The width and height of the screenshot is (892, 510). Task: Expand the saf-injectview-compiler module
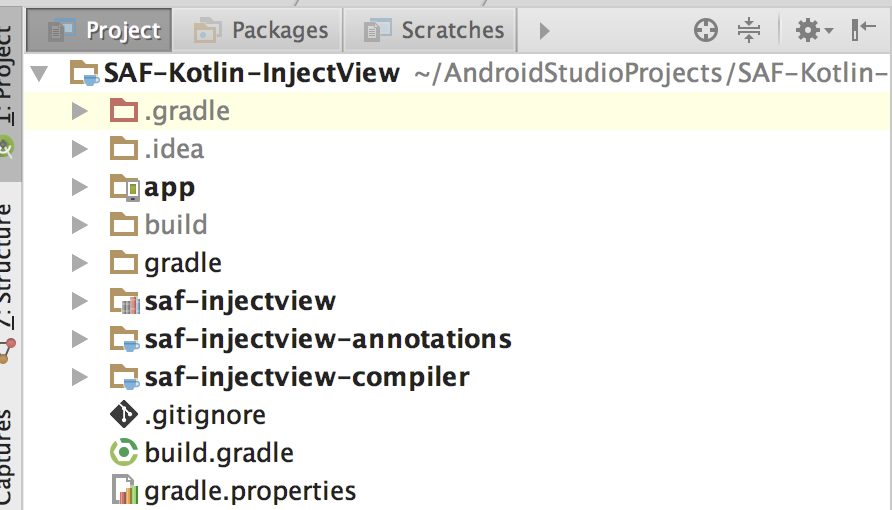(x=80, y=377)
